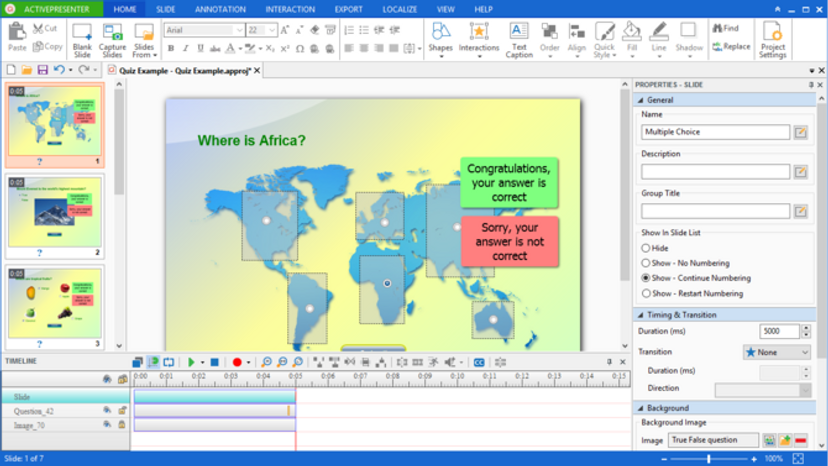Click the Find button

point(726,28)
